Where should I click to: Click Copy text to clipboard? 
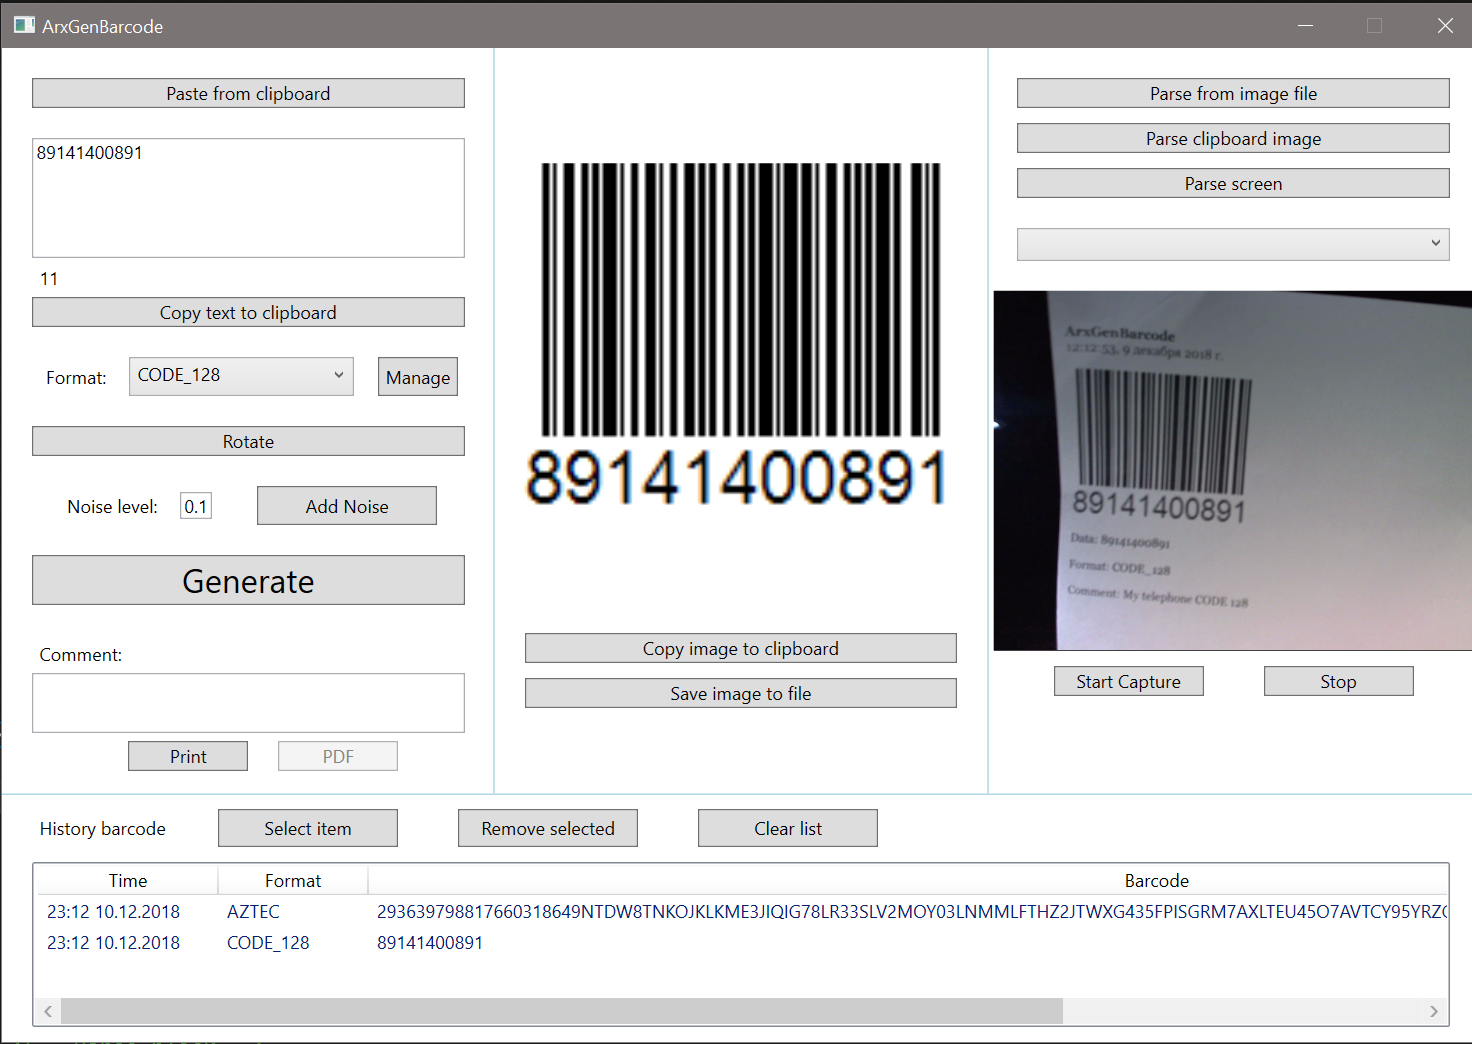(248, 312)
